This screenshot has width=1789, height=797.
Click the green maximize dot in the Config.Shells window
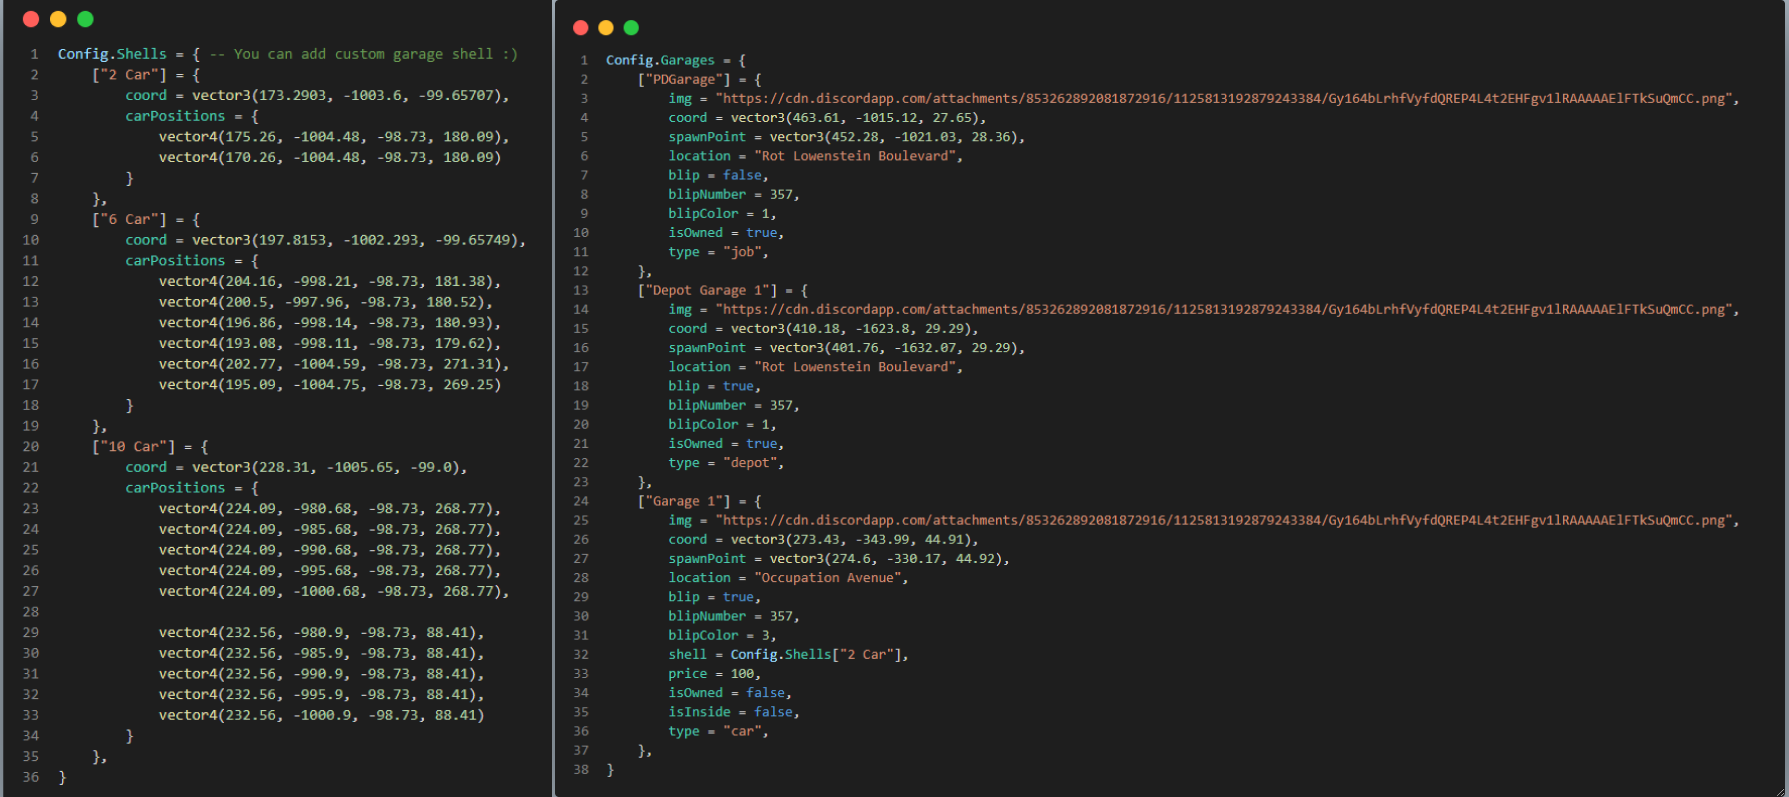click(x=85, y=19)
